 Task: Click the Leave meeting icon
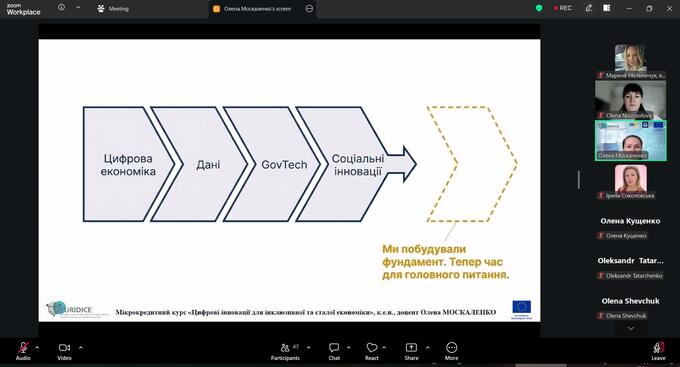(658, 347)
